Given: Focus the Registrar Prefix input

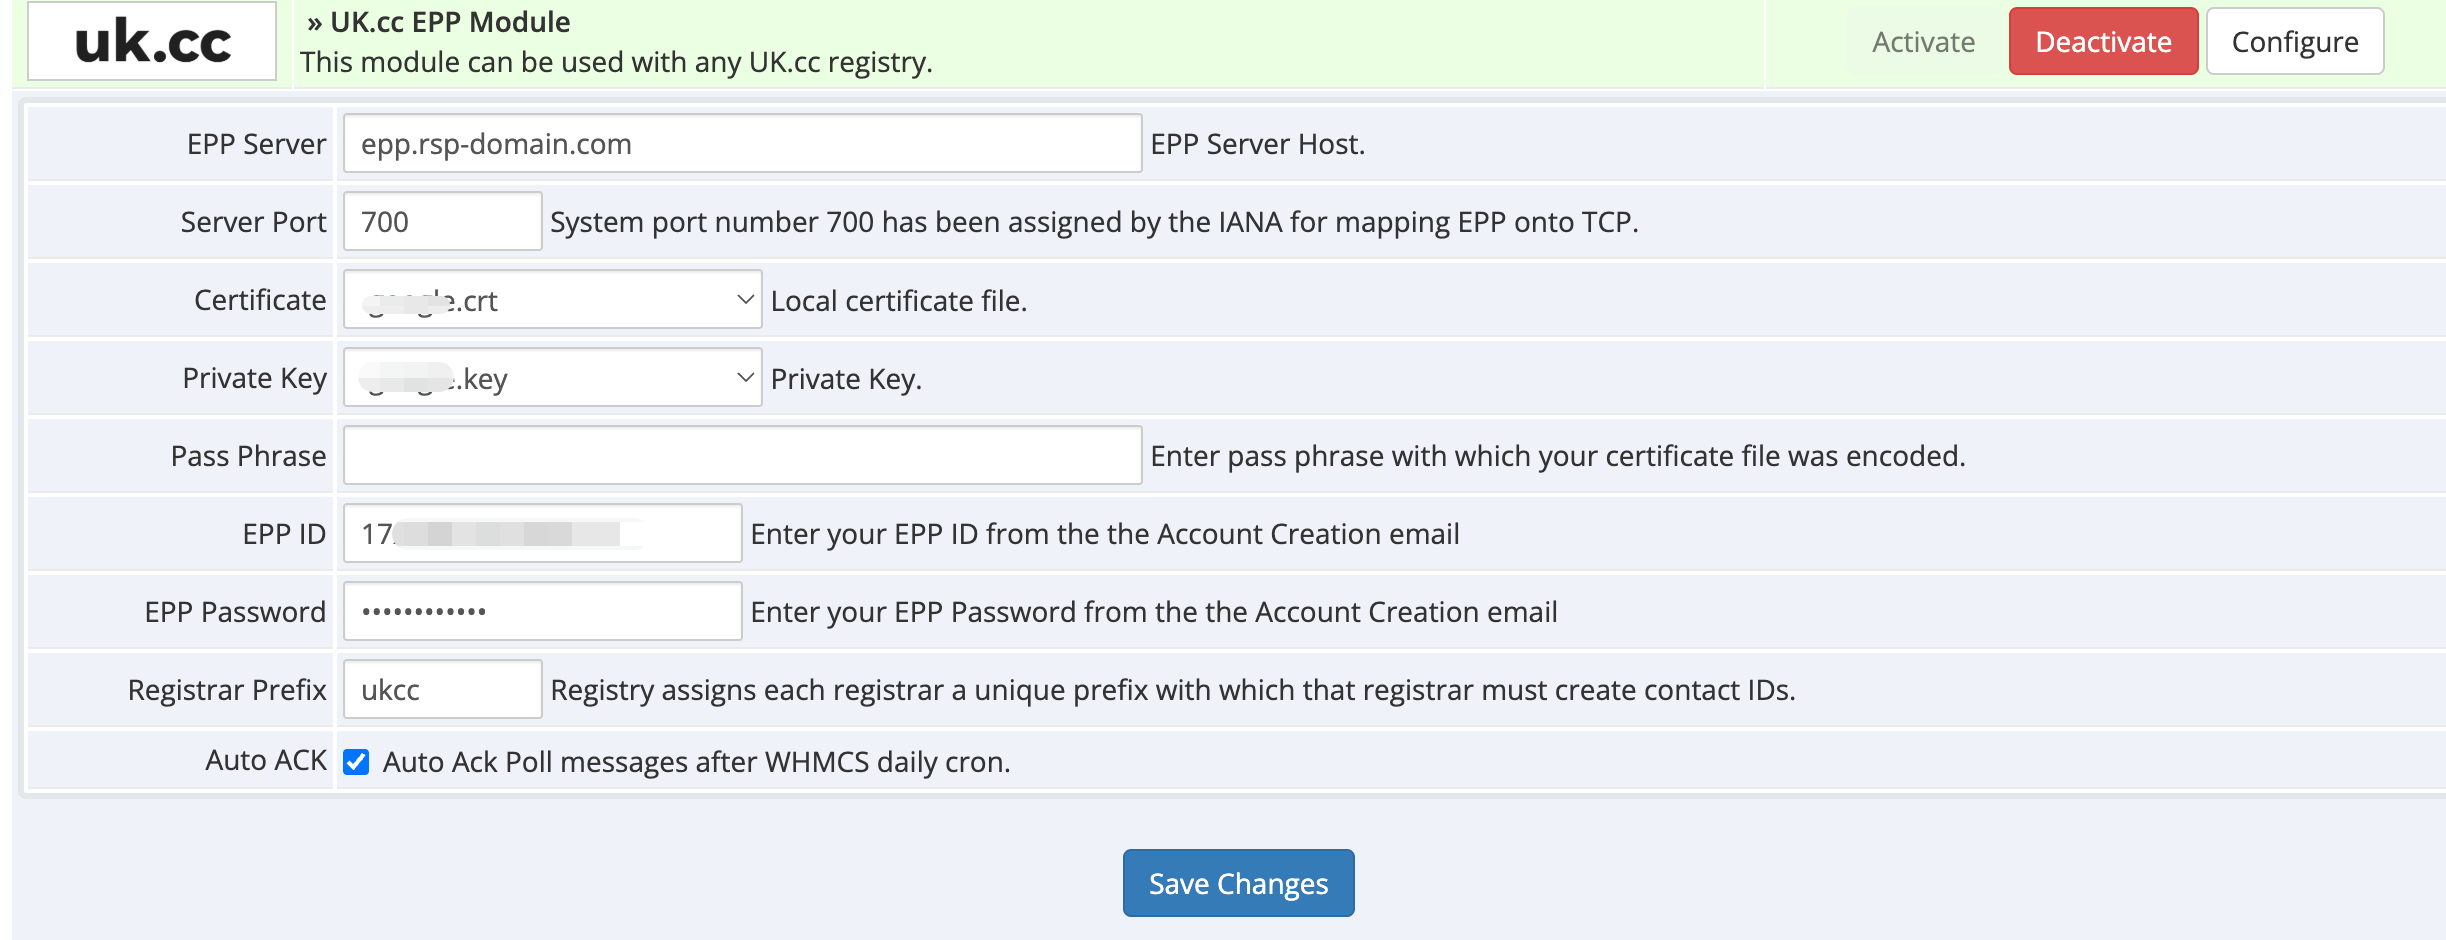Looking at the screenshot, I should pyautogui.click(x=442, y=690).
